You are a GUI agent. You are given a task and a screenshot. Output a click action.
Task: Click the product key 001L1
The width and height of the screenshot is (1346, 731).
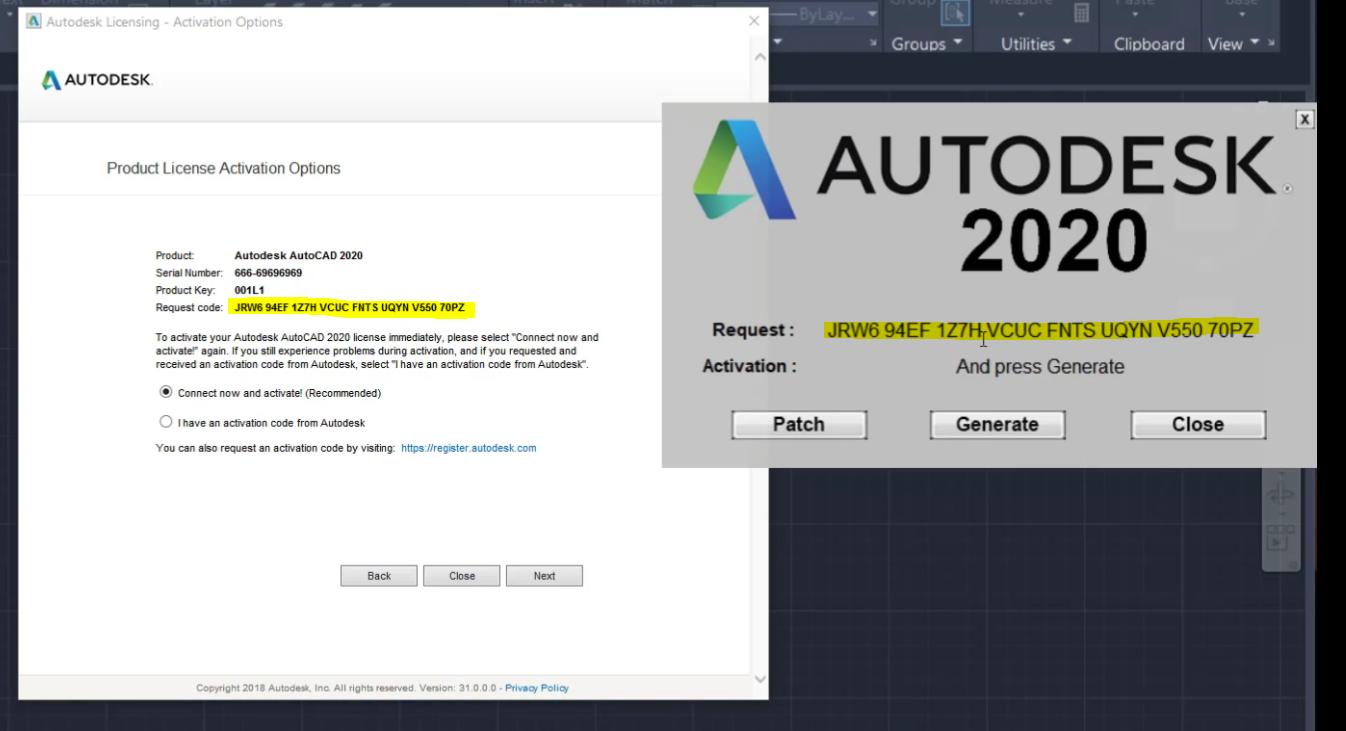pos(249,290)
